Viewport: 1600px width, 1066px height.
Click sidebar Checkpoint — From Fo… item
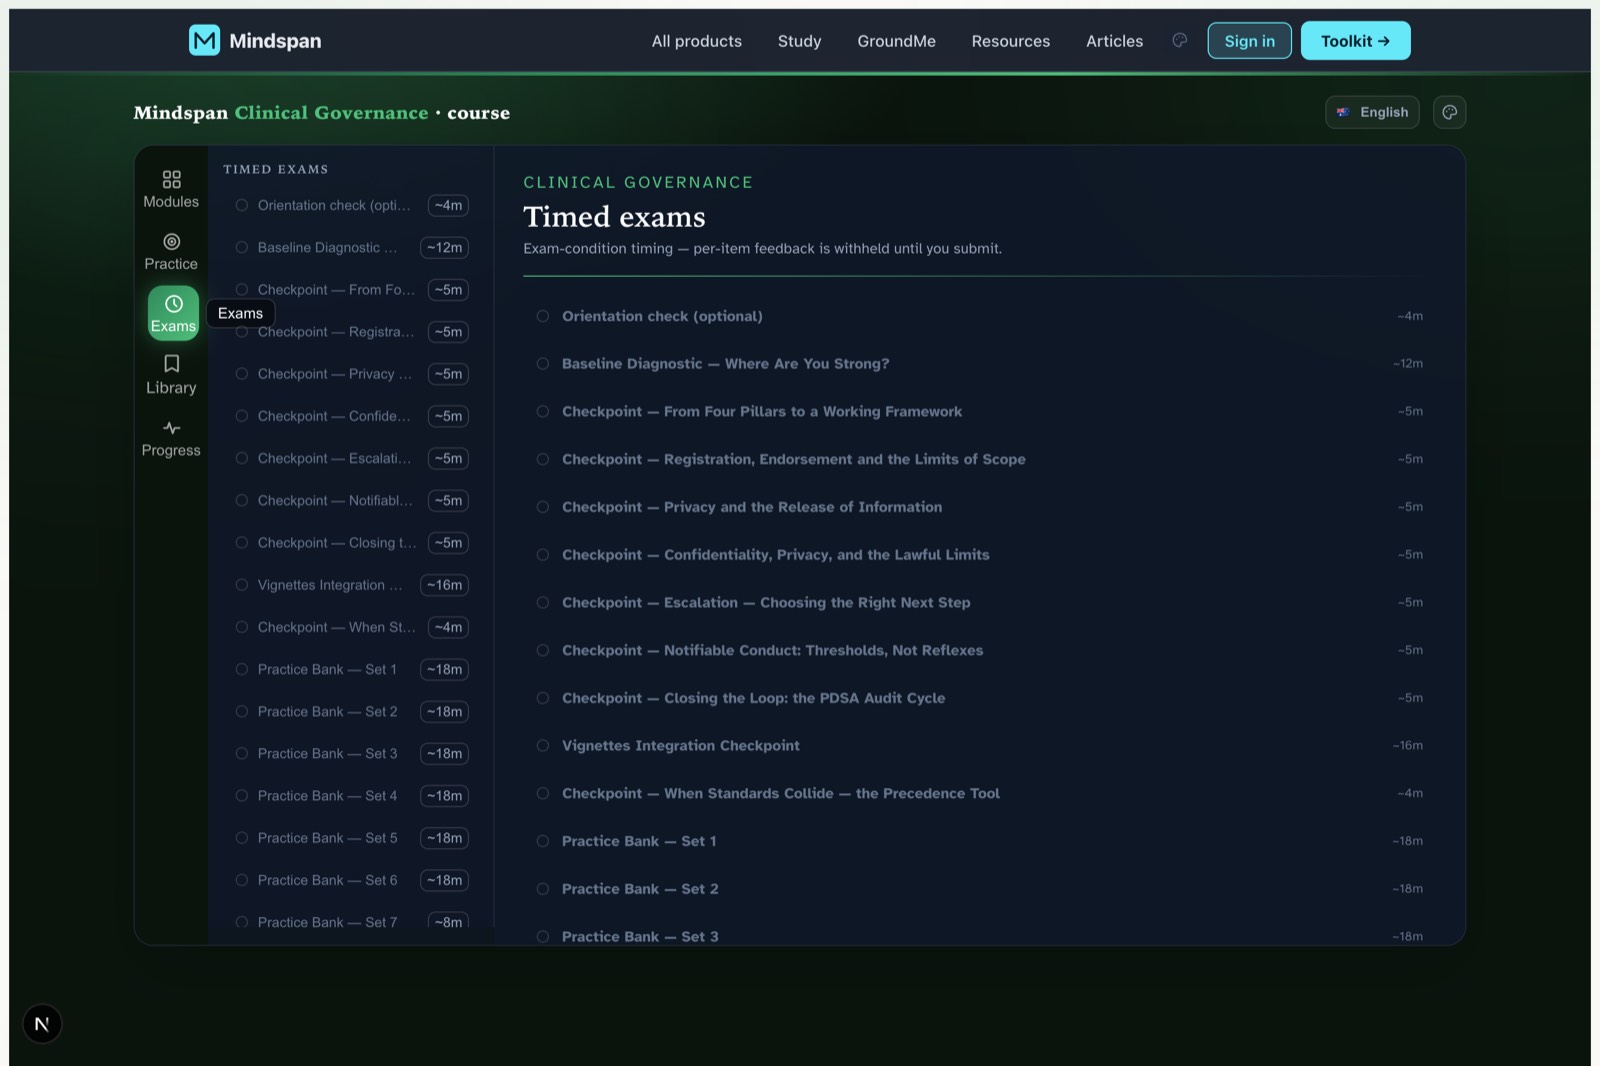tap(352, 290)
